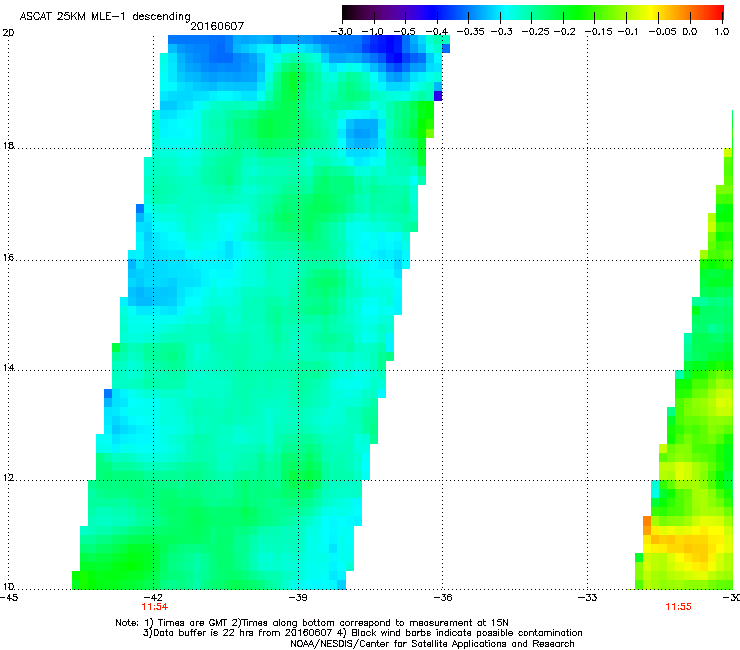Click the longitude label -33 on the x-axis
The width and height of the screenshot is (740, 650).
(587, 598)
